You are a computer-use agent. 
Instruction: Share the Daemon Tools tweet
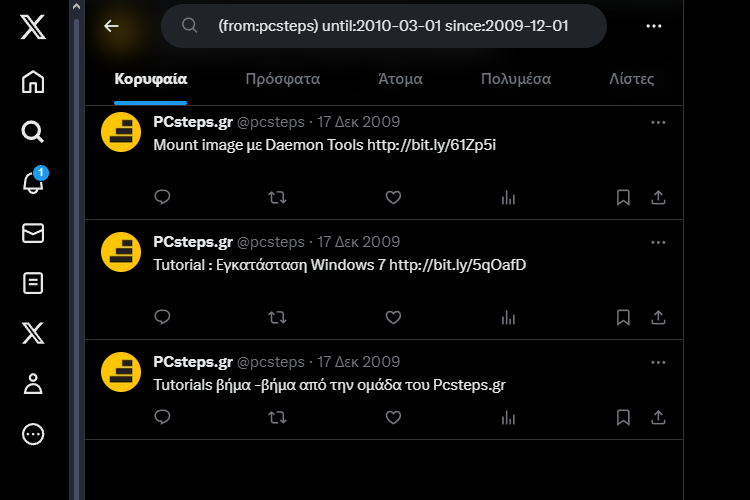(658, 197)
